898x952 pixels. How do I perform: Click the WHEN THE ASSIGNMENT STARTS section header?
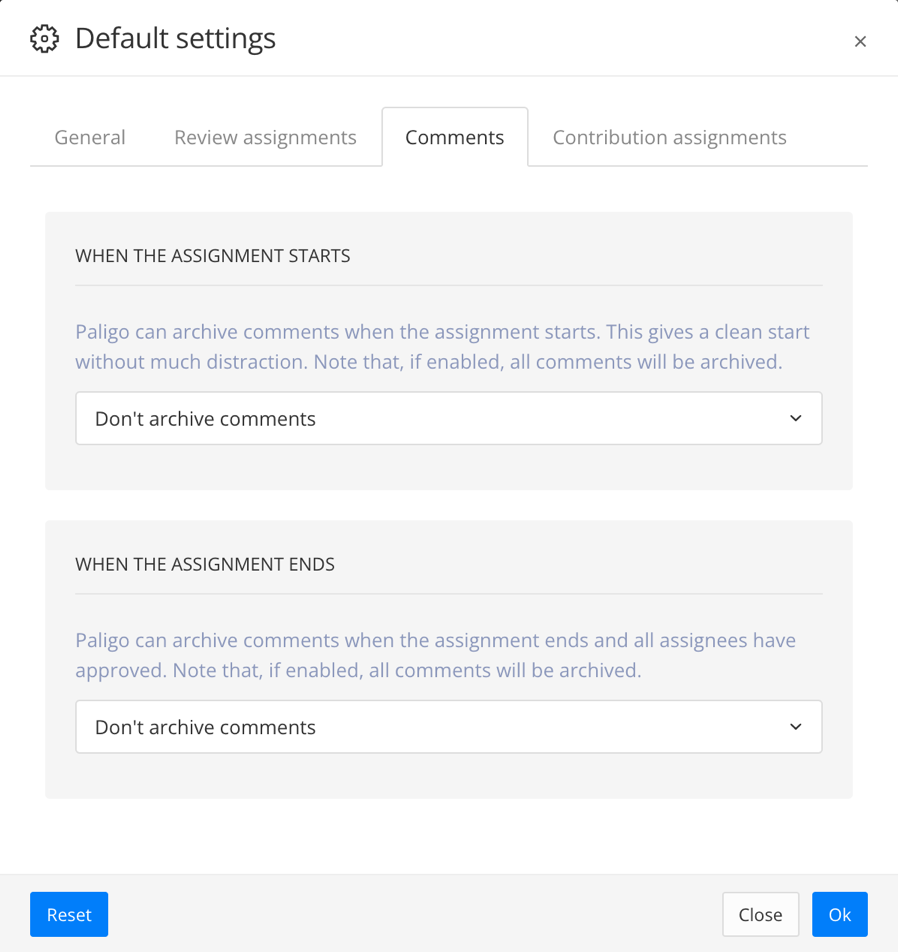(x=212, y=256)
